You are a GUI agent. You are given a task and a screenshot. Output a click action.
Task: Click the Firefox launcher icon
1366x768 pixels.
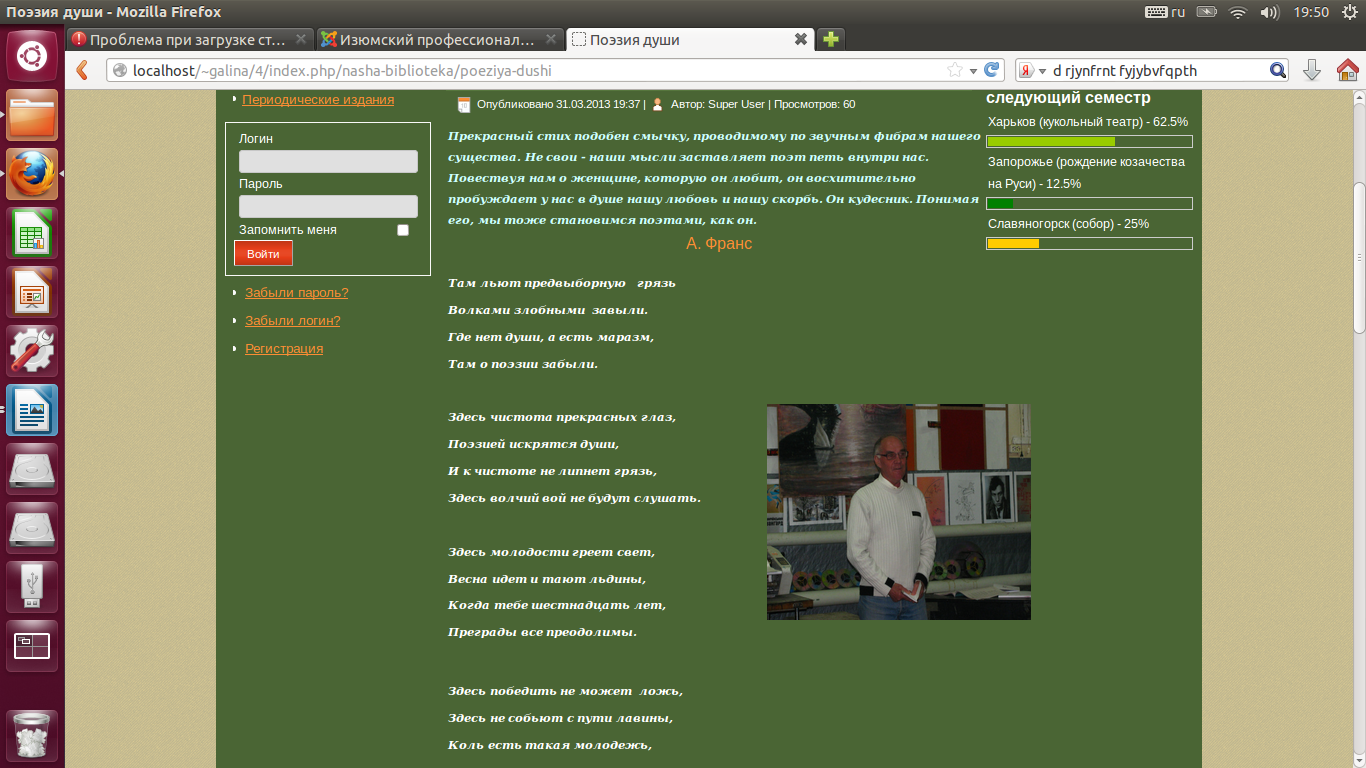(32, 174)
